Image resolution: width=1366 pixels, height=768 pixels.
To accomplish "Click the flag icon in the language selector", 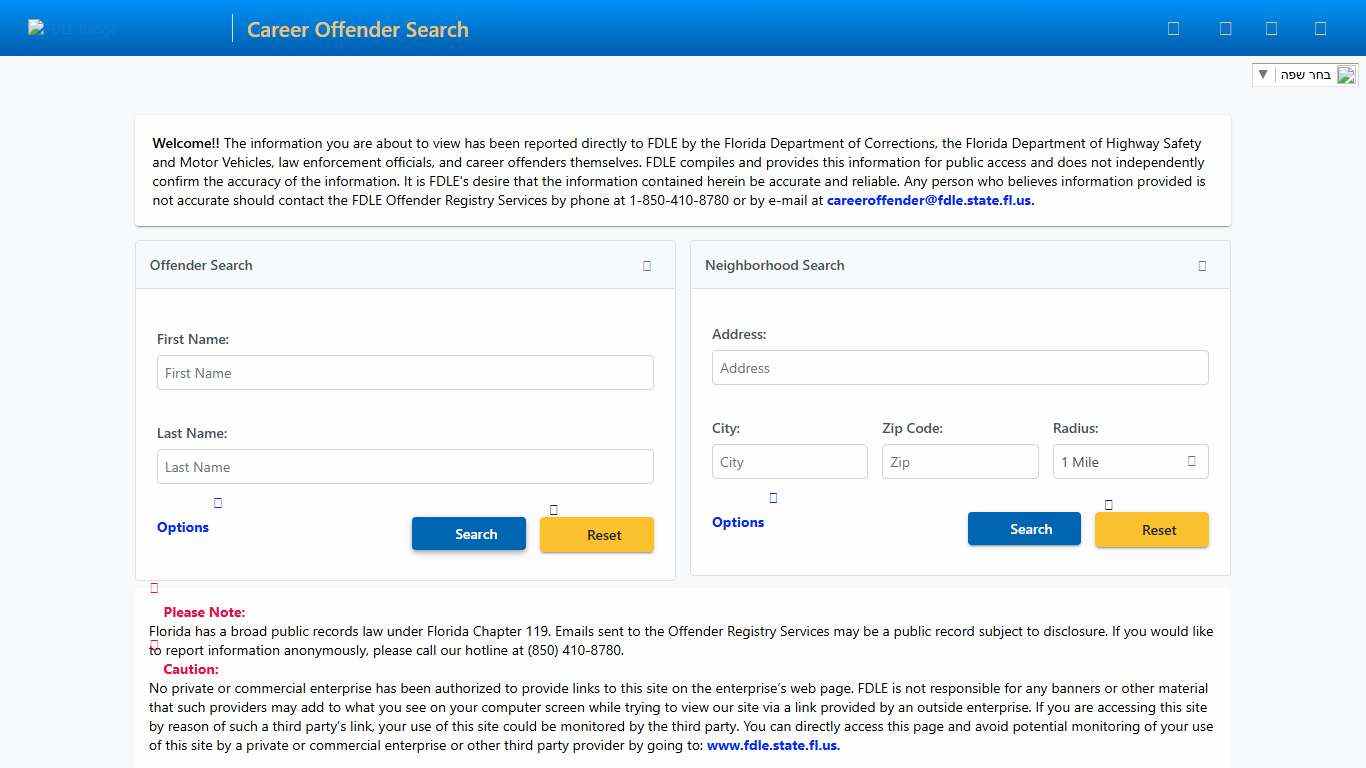I will click(1346, 74).
